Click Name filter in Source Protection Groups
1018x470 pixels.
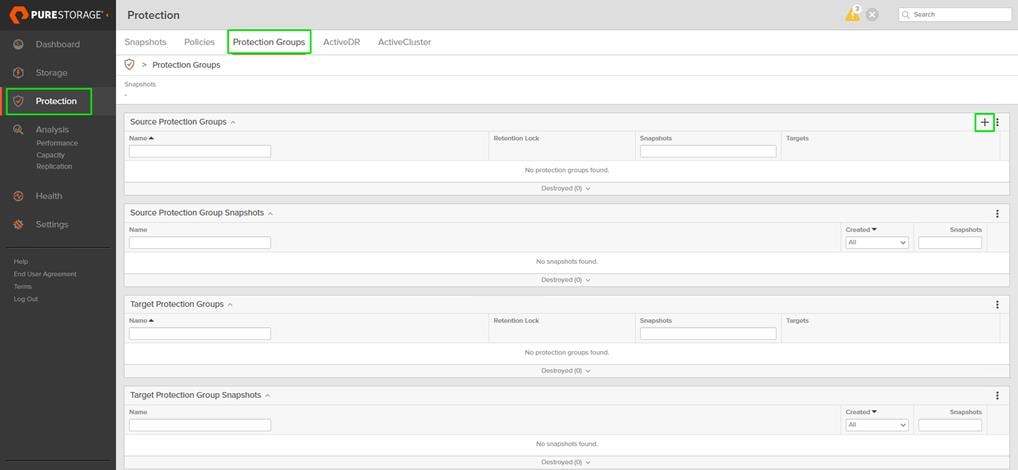tap(200, 151)
